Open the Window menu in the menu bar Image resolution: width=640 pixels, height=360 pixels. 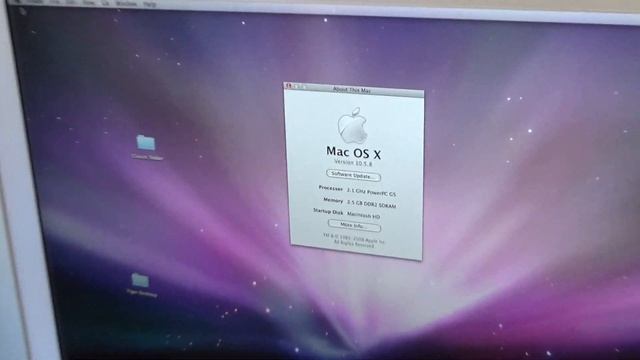pyautogui.click(x=126, y=4)
